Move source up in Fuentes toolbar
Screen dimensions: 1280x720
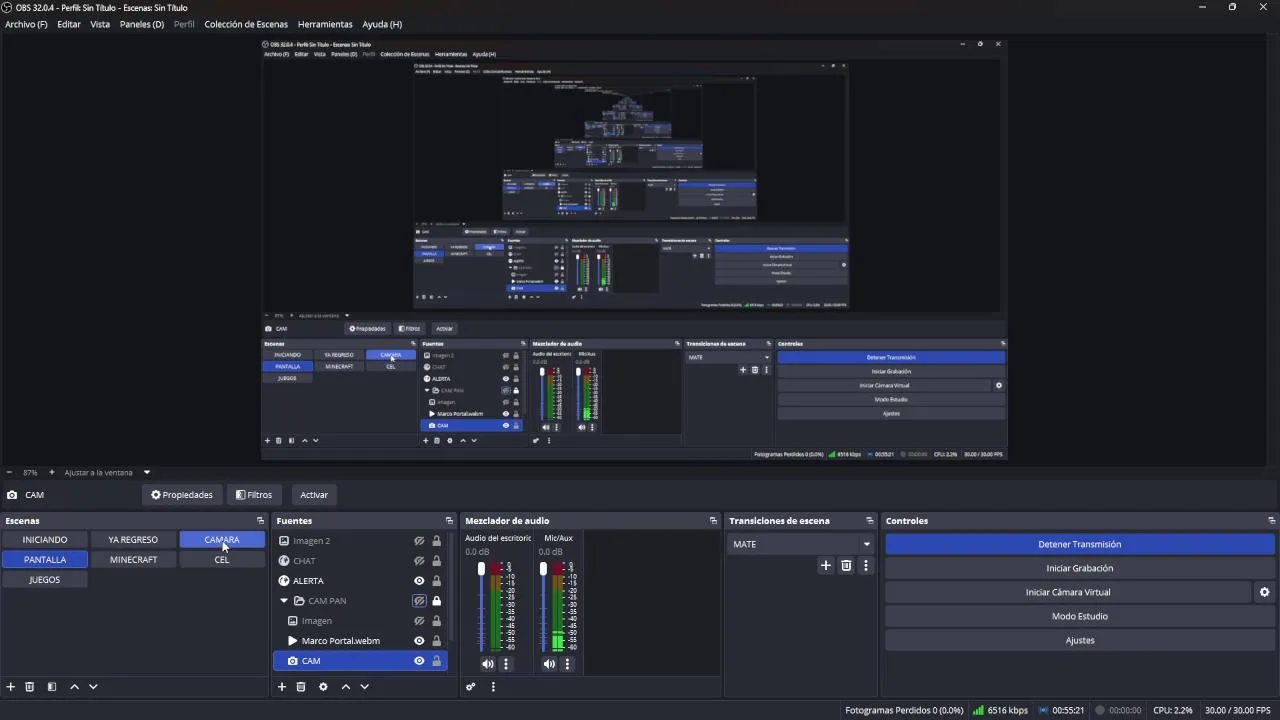pos(346,687)
